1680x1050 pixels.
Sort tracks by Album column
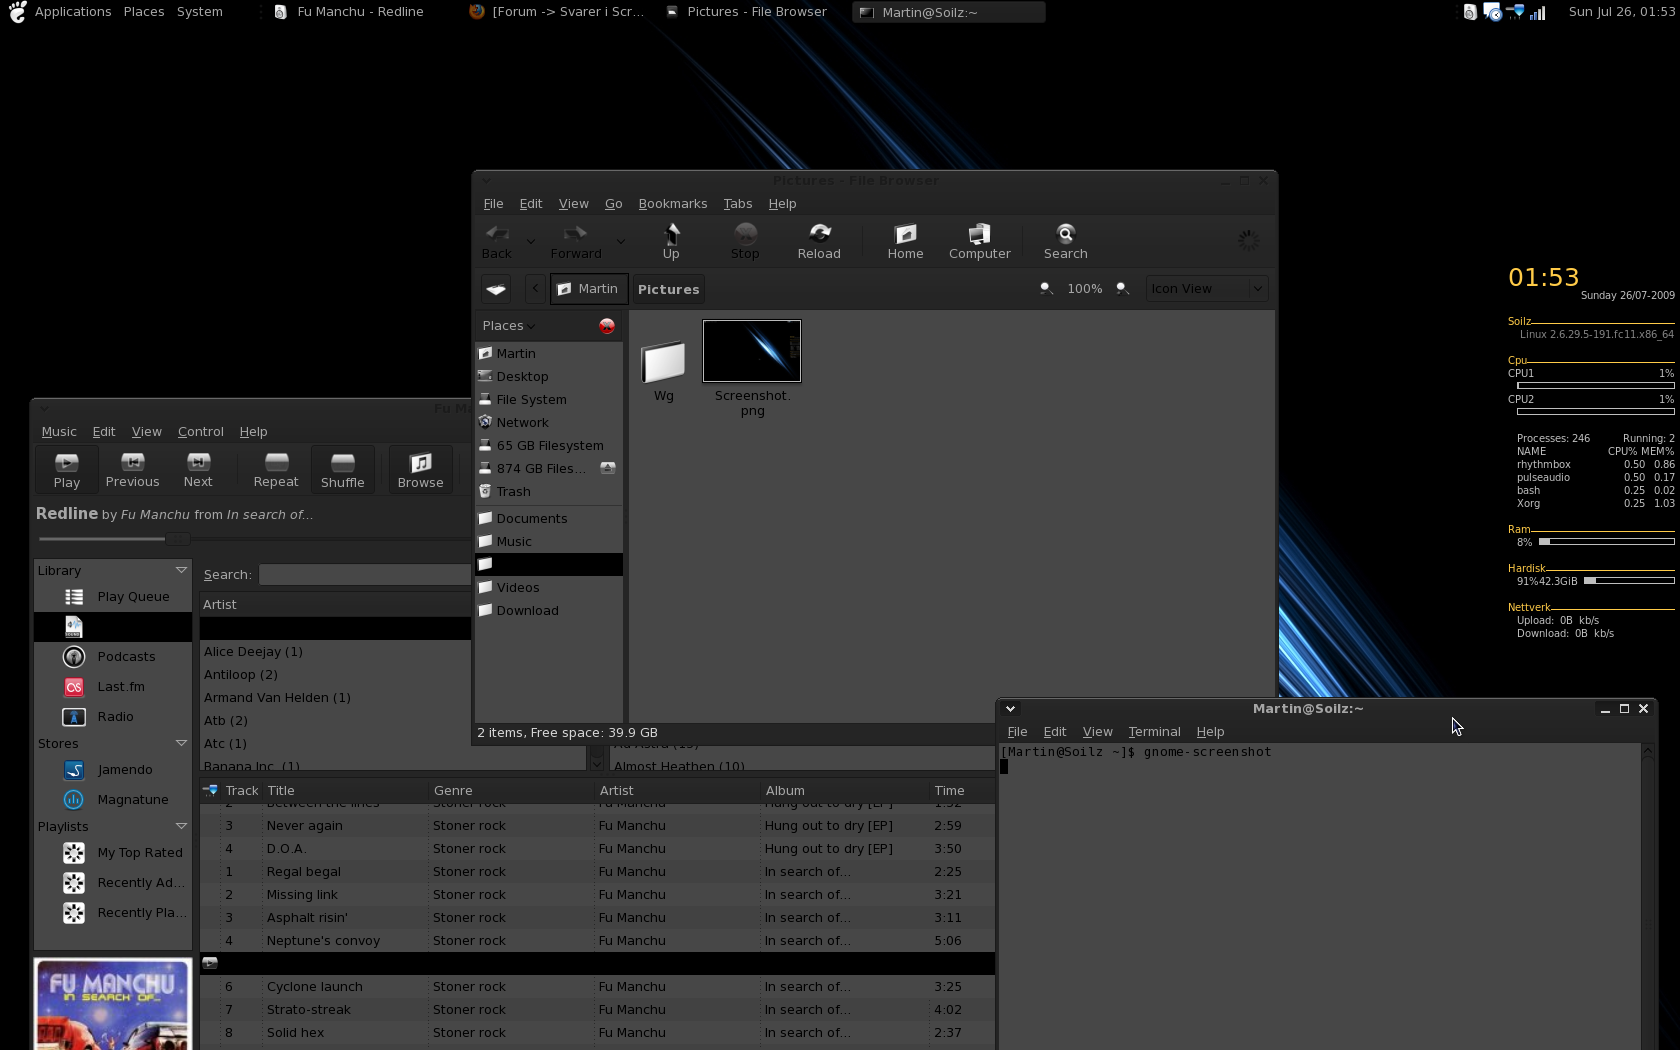pyautogui.click(x=844, y=791)
